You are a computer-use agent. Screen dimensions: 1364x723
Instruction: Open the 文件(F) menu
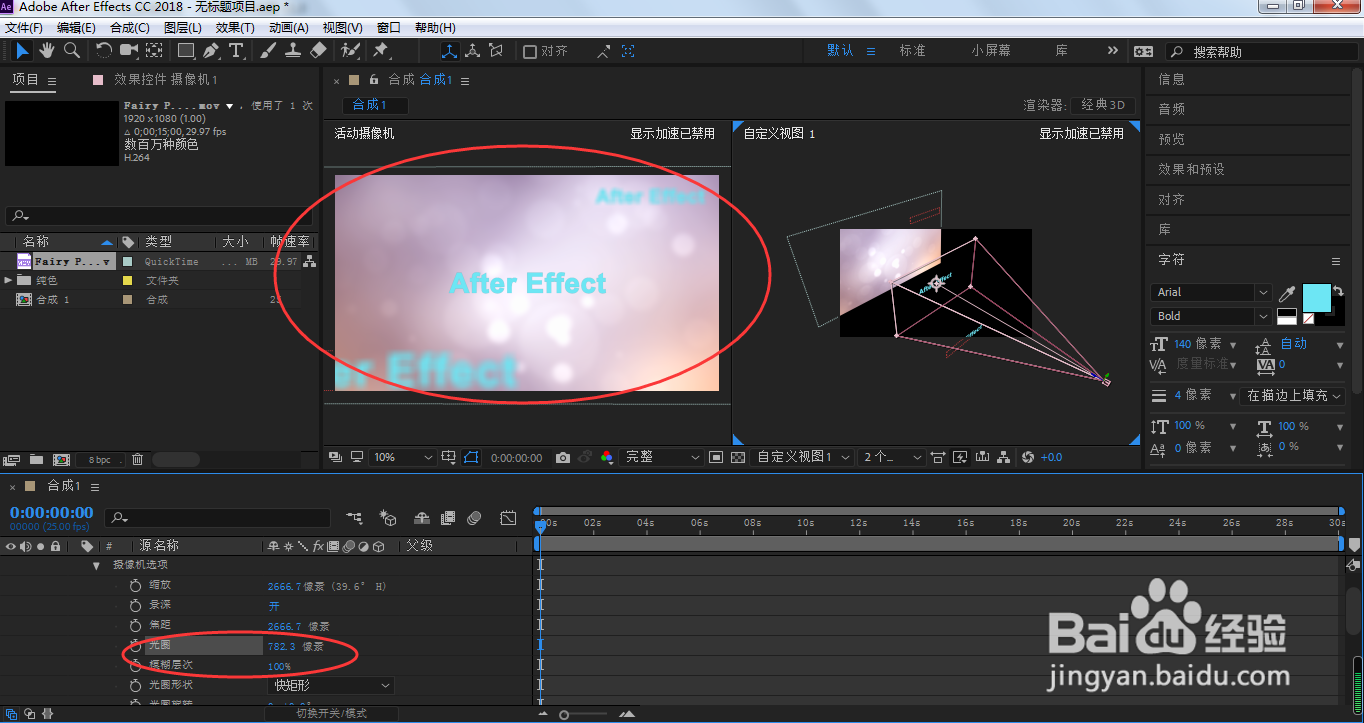24,28
